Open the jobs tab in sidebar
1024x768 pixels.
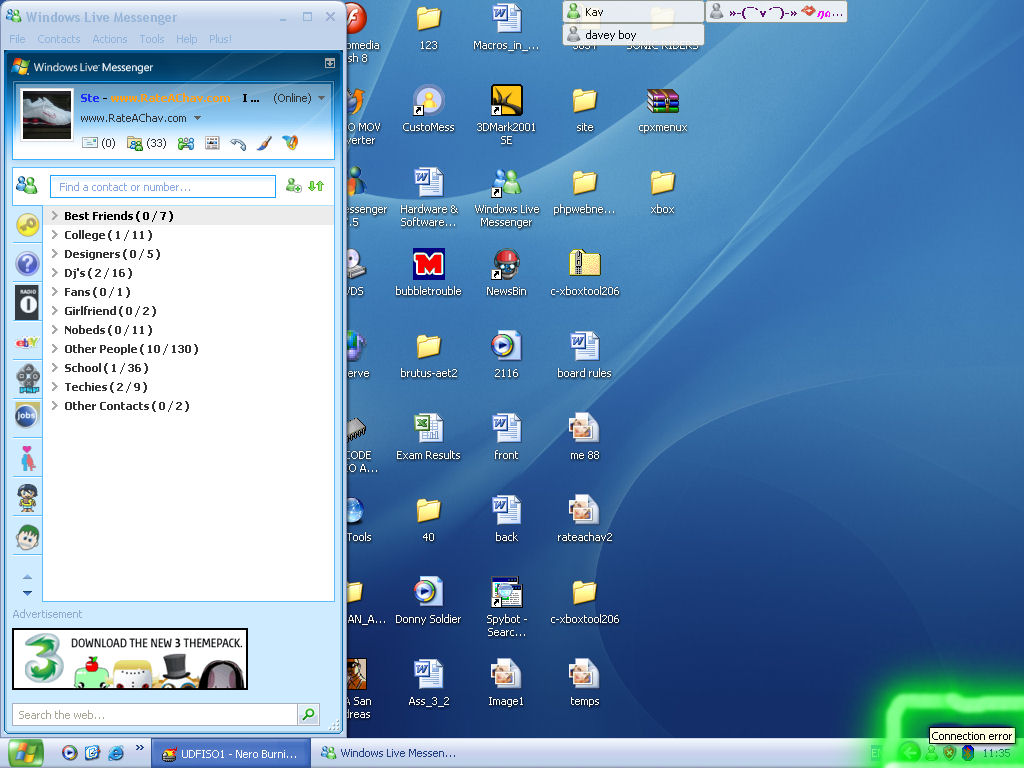pos(27,414)
